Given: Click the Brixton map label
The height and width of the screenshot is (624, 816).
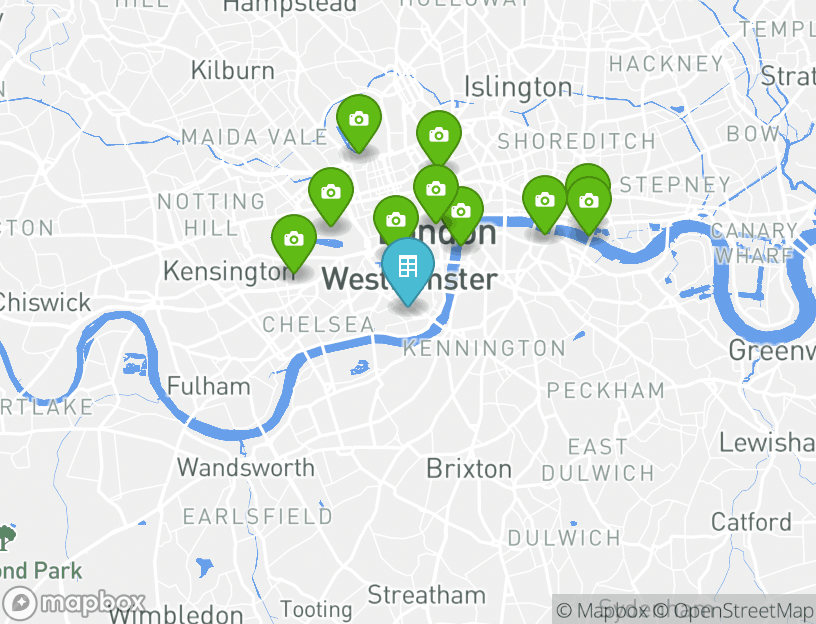Looking at the screenshot, I should (469, 469).
